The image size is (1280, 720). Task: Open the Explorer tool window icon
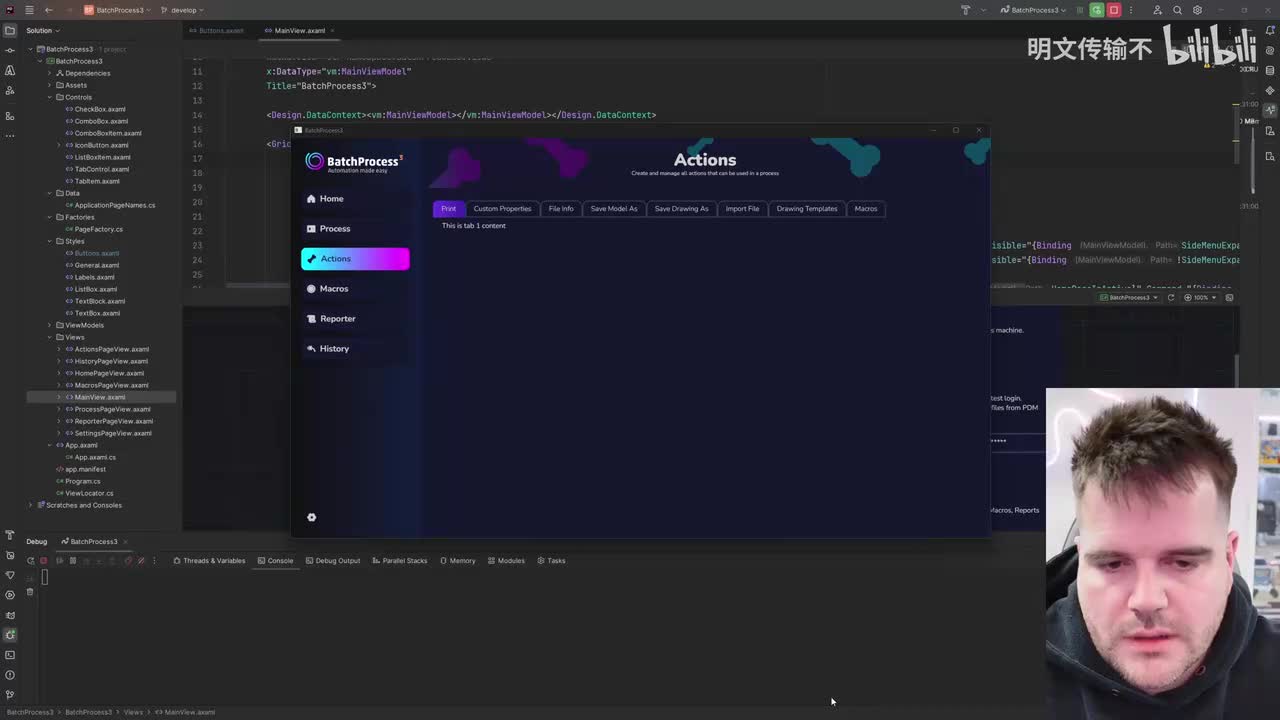coord(10,30)
